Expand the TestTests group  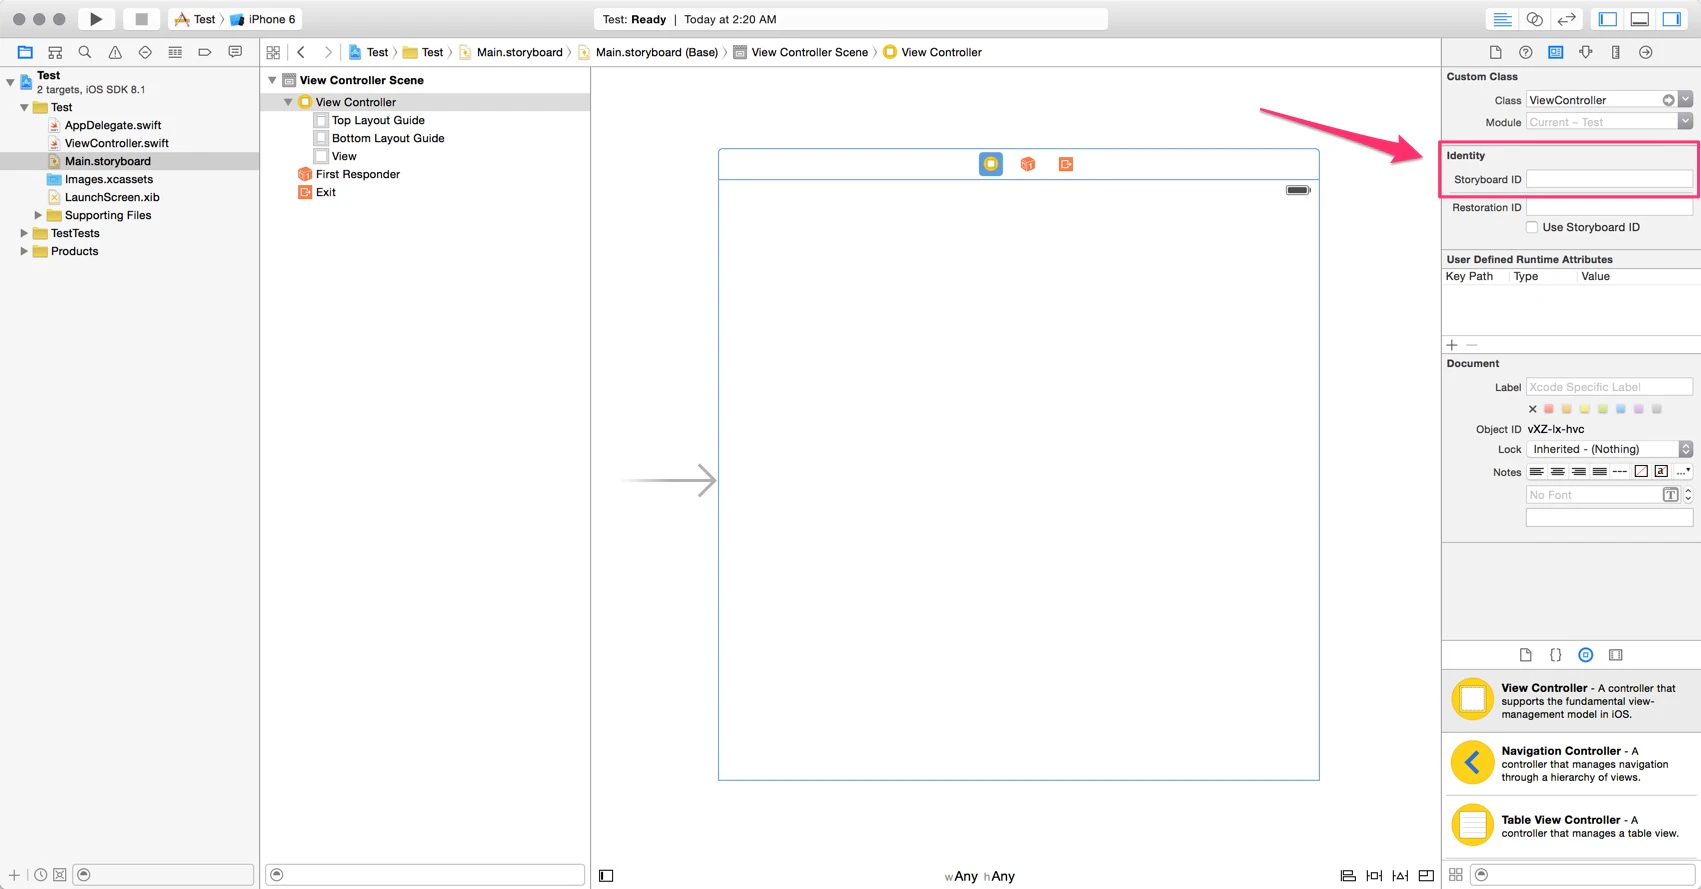pos(24,233)
